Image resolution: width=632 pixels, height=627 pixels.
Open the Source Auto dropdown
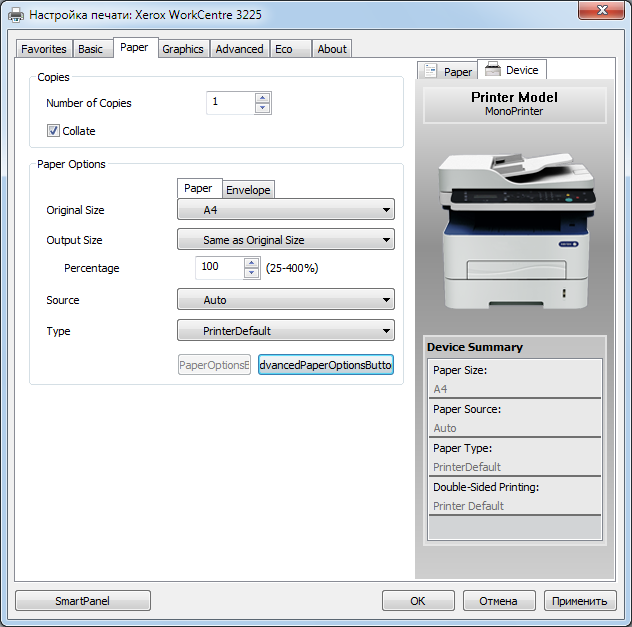[x=286, y=300]
